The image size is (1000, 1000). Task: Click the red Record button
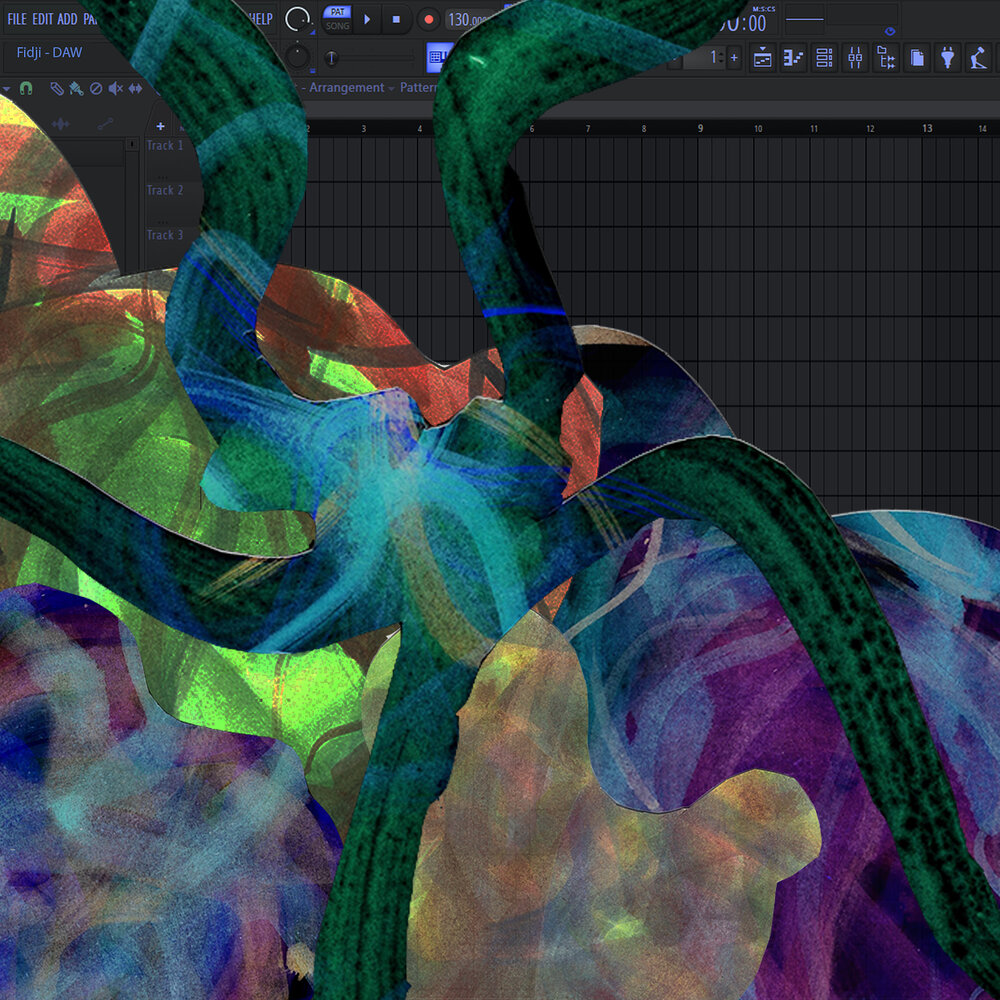(x=428, y=19)
